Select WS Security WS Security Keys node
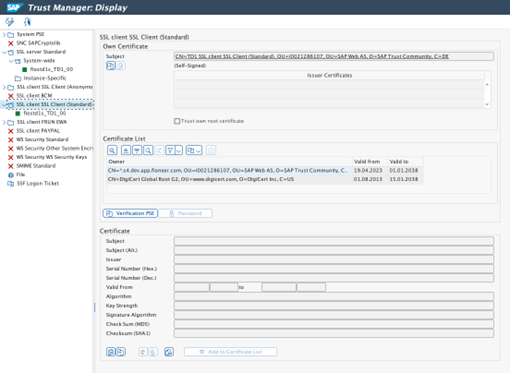Screen dimensions: 510x373 [x=52, y=157]
